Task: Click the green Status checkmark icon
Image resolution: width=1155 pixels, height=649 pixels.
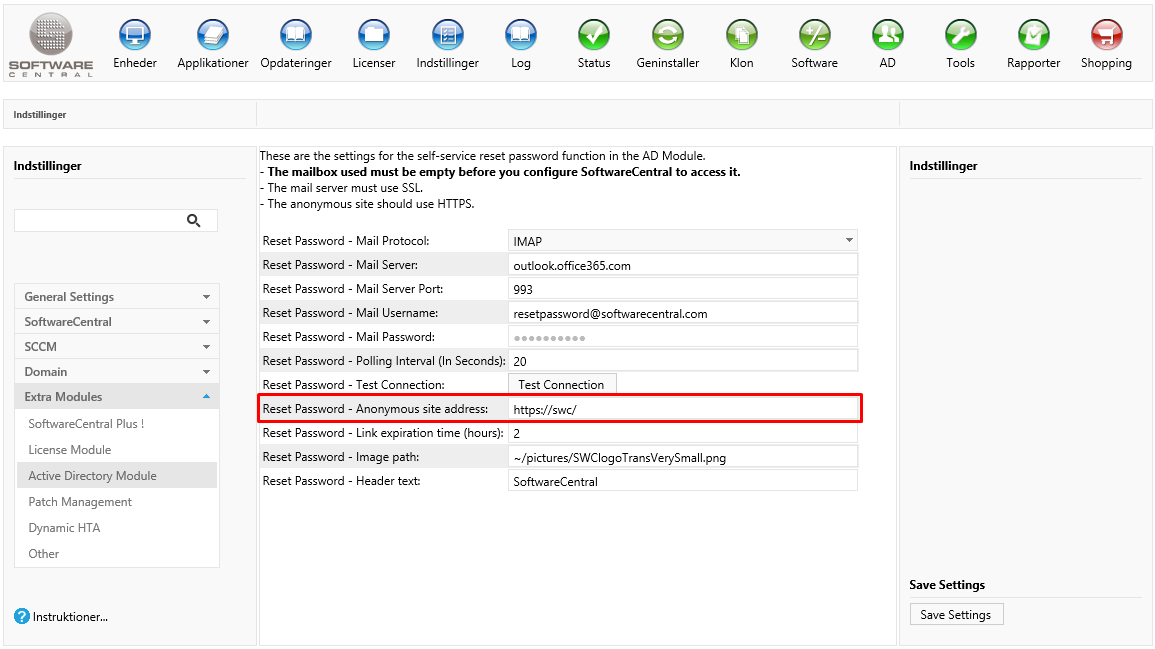Action: click(x=594, y=36)
